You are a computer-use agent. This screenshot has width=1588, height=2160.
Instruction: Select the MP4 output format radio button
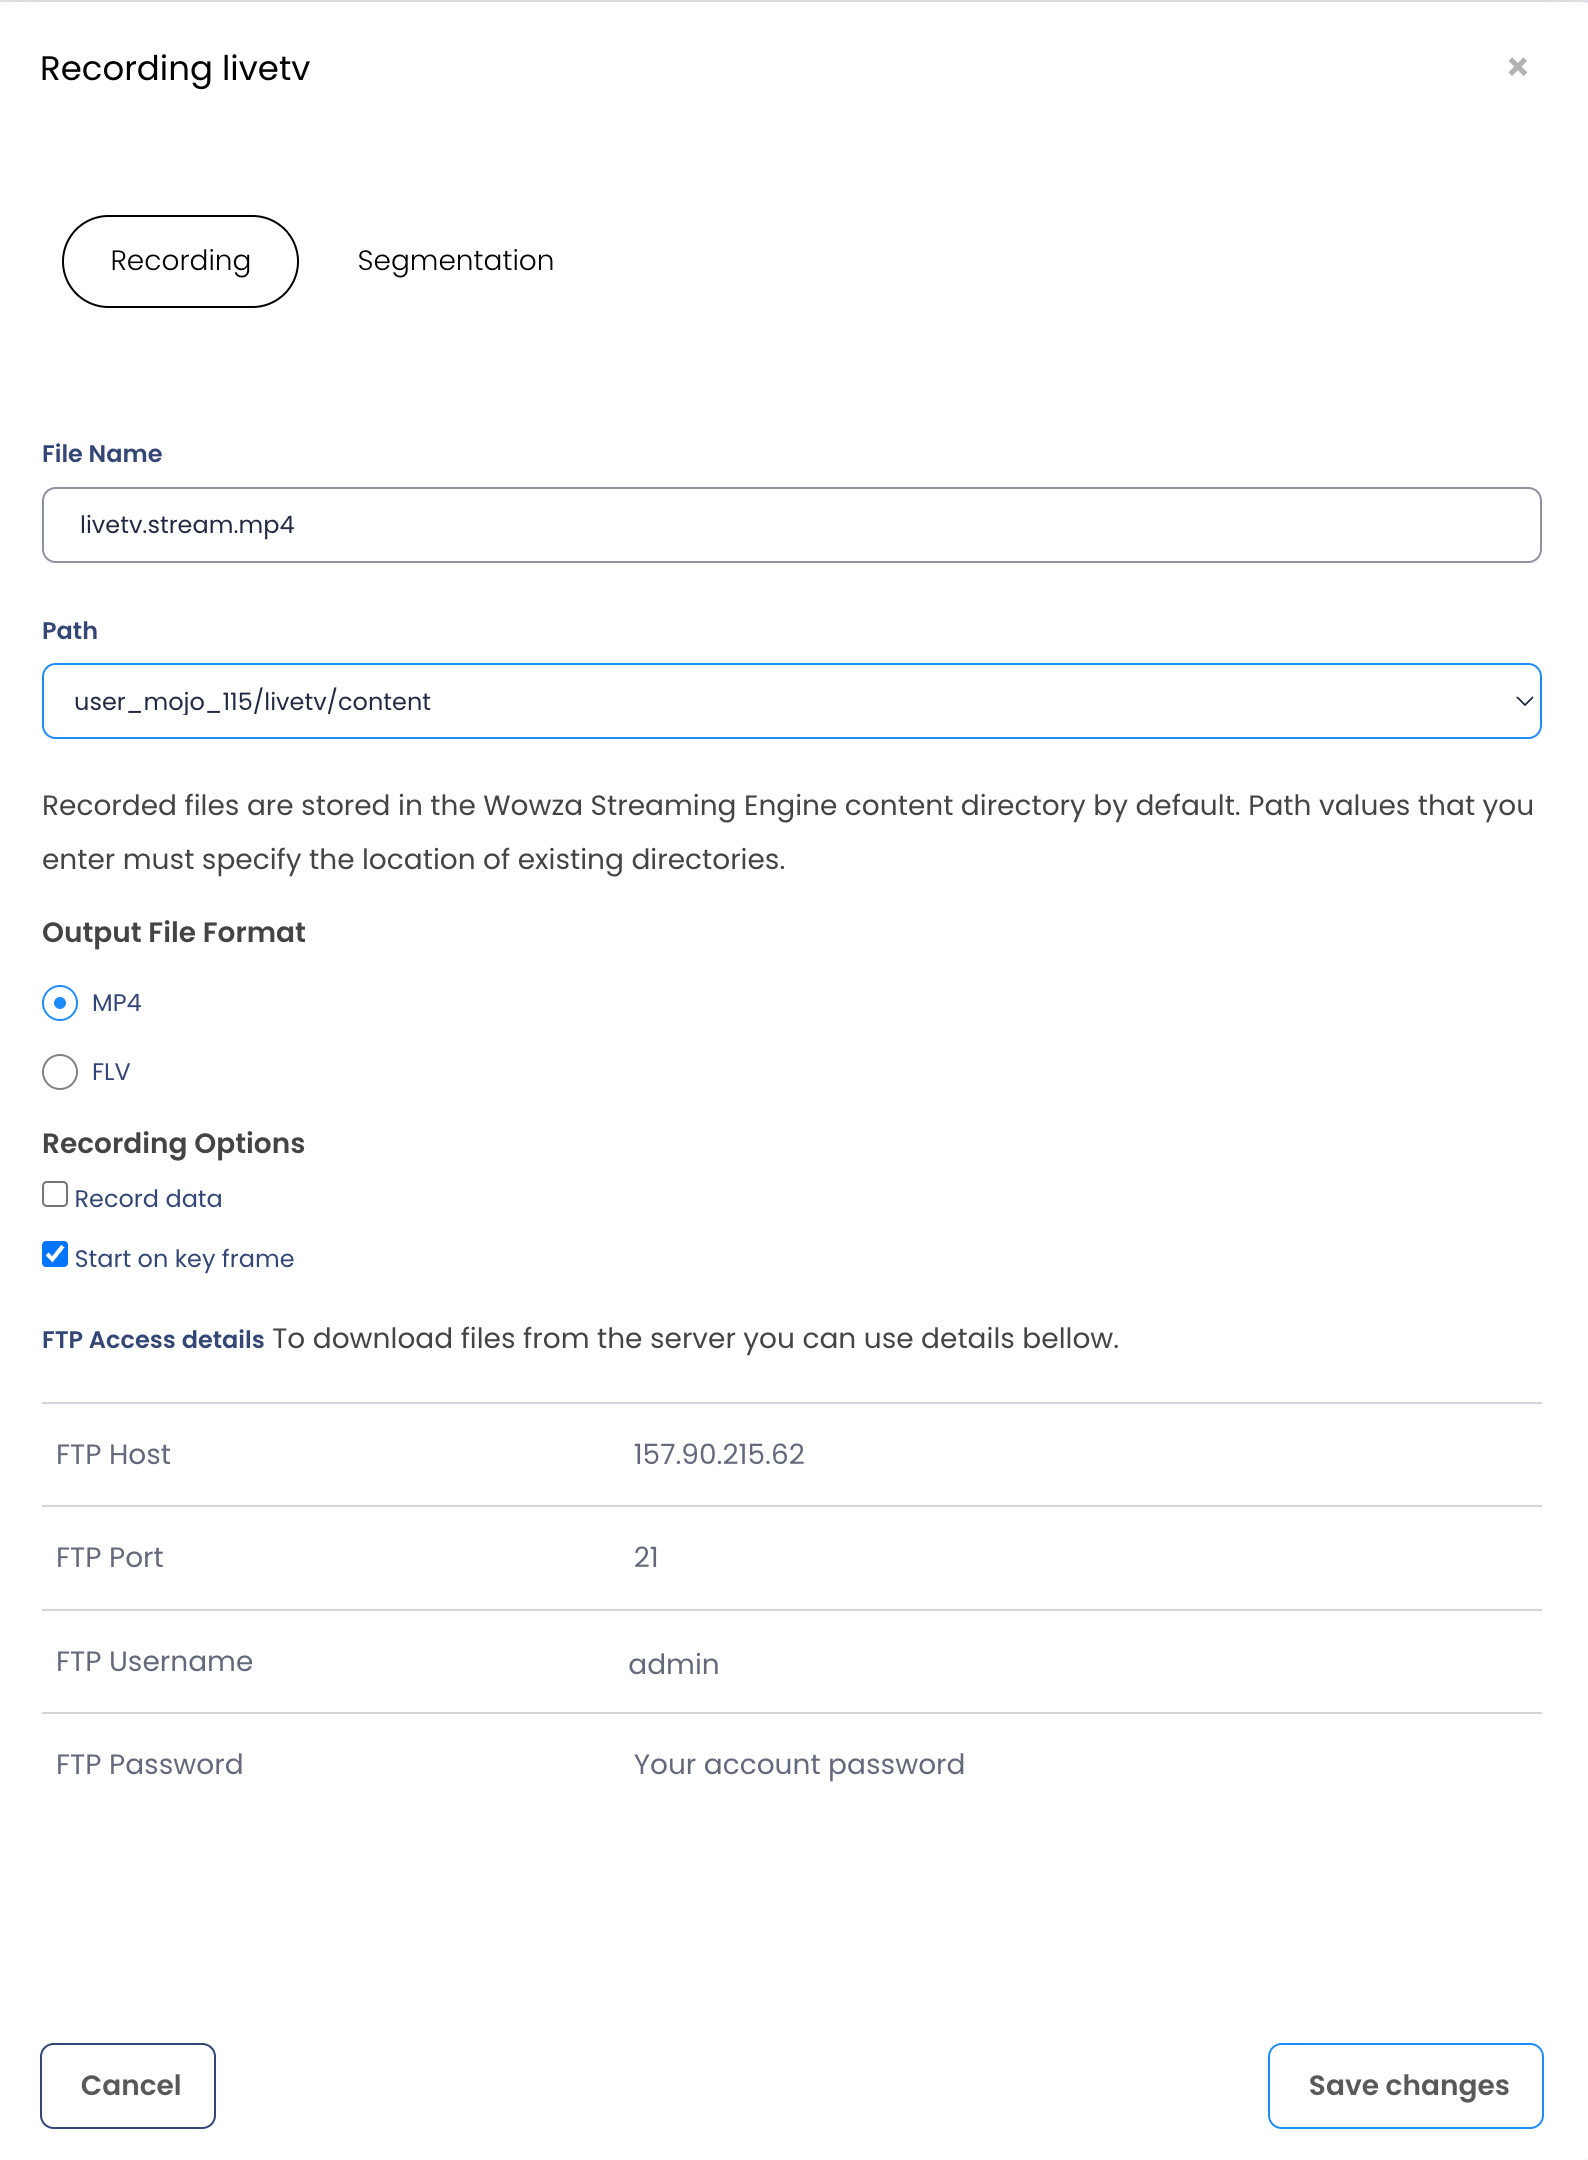point(60,1002)
